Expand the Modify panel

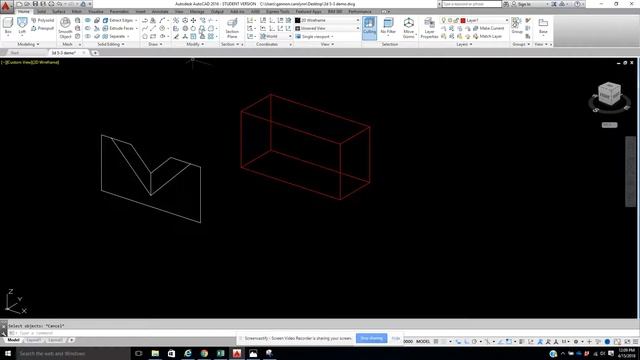pos(195,44)
